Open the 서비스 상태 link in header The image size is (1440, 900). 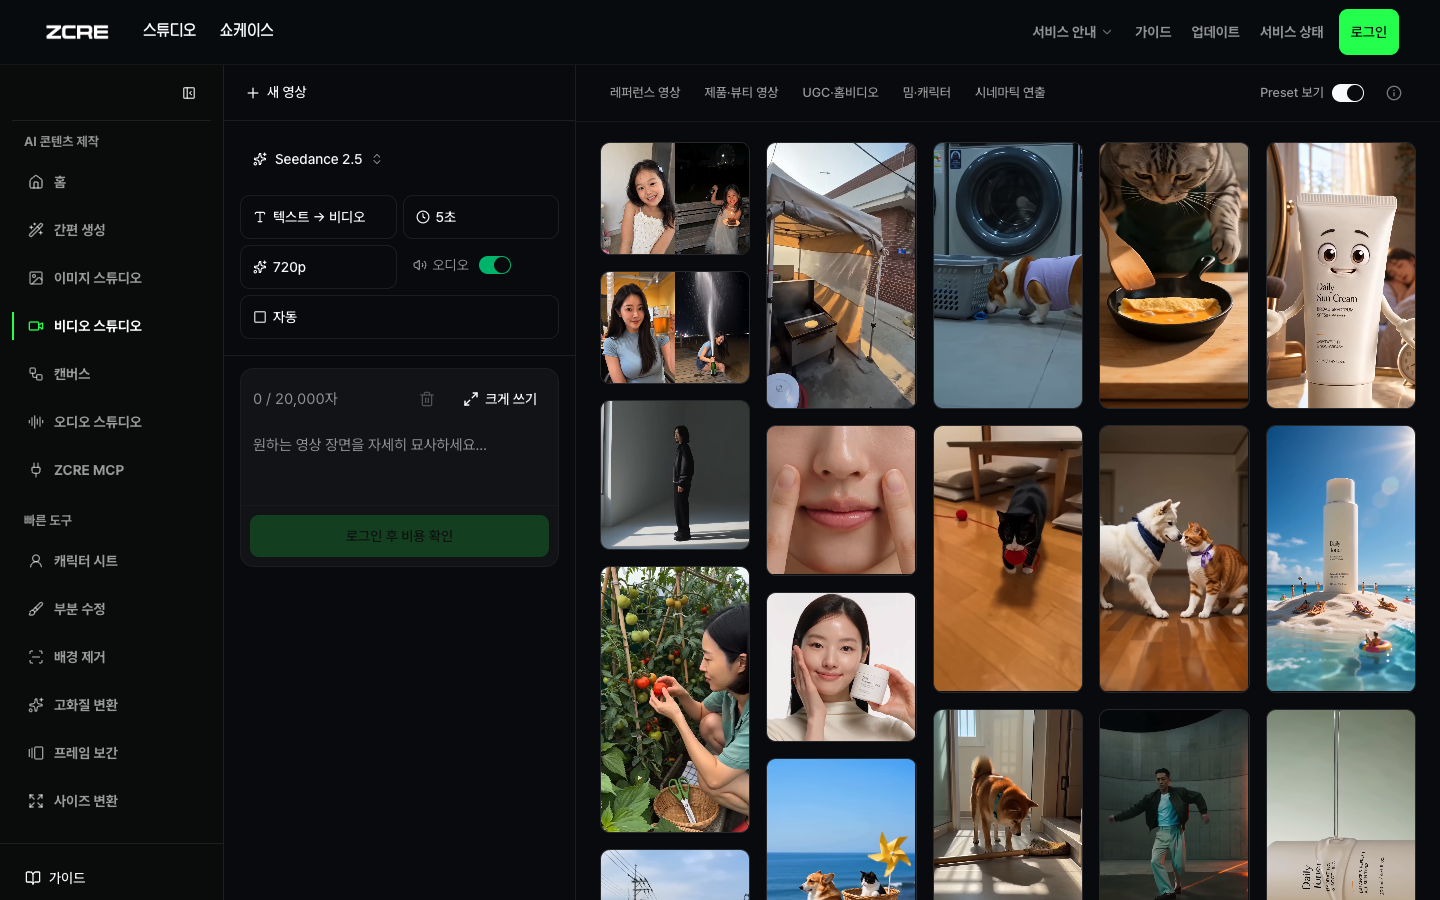point(1292,32)
